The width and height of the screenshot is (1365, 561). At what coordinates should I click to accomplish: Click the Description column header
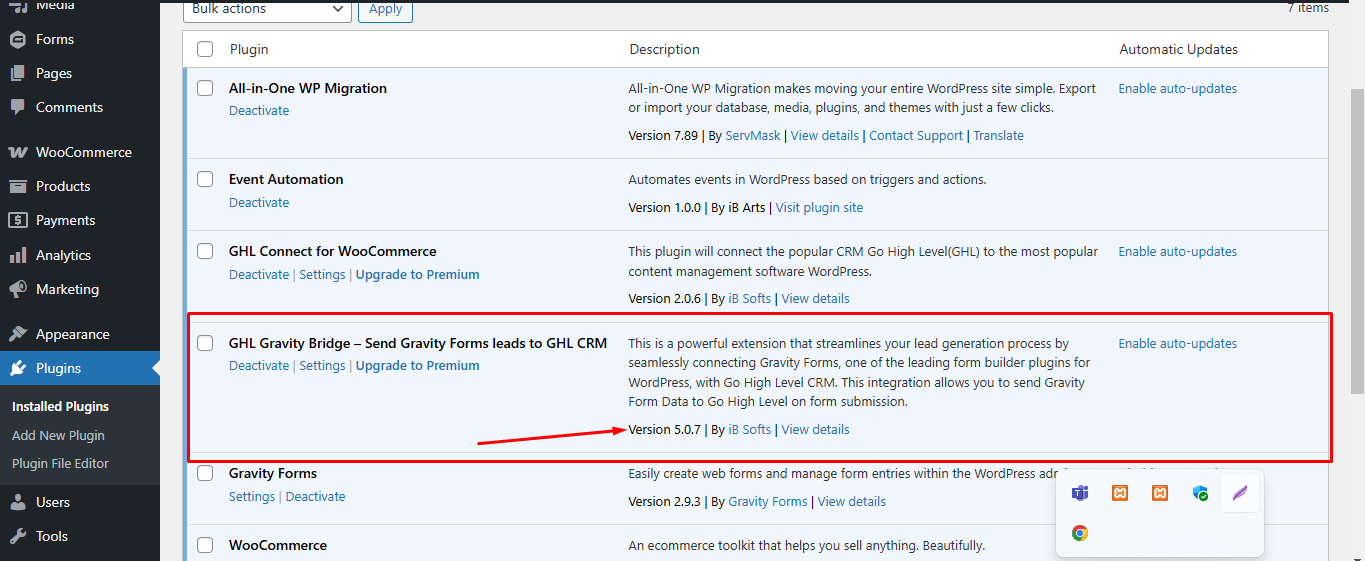click(665, 49)
